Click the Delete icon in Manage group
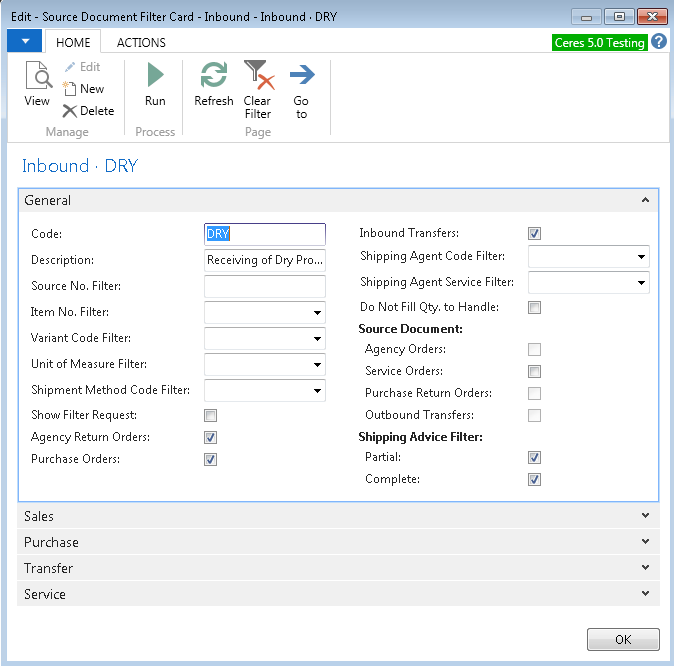Image resolution: width=674 pixels, height=666 pixels. pyautogui.click(x=70, y=111)
